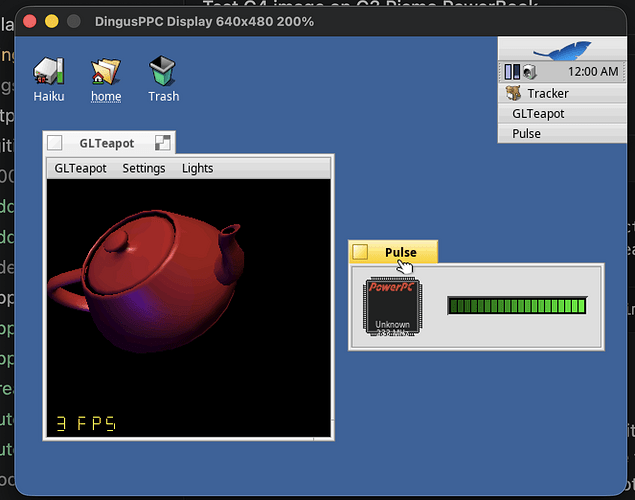Viewport: 635px width, 500px height.
Task: Click the Pulse window close square
Action: coord(360,252)
